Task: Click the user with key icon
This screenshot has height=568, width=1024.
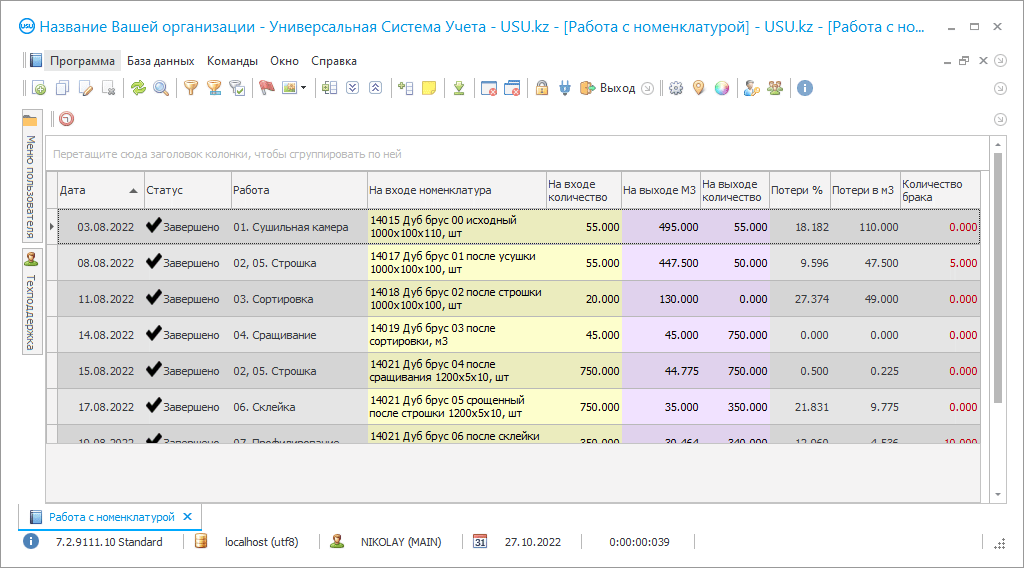Action: point(752,88)
